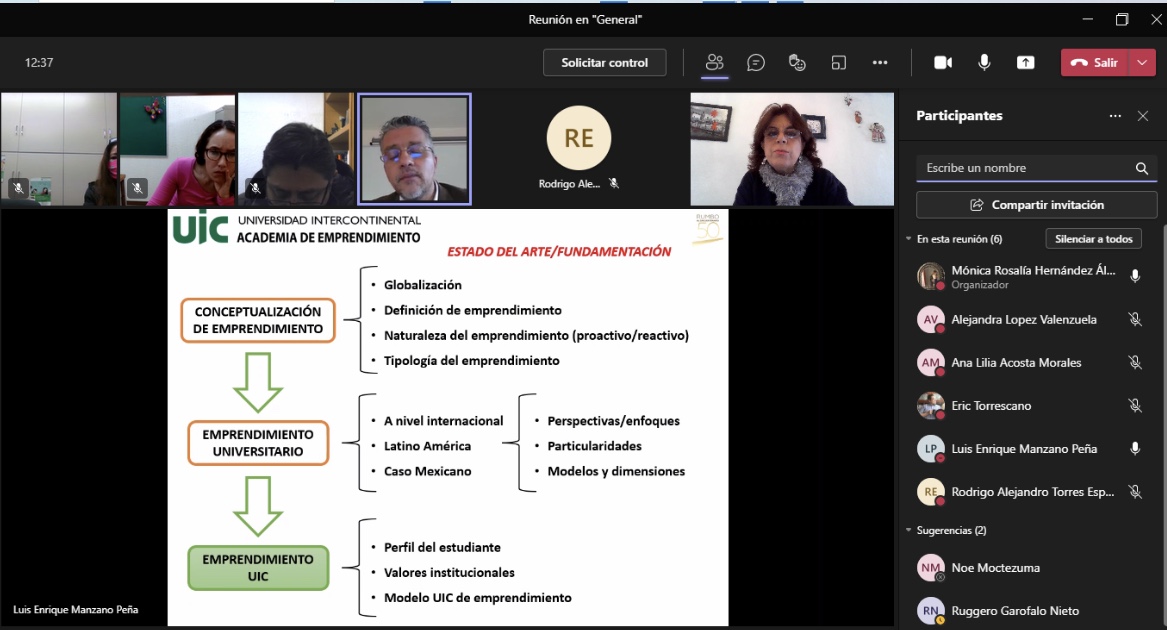The image size is (1167, 630).
Task: Click Alejandra Lopez Valenzuela muted mic icon
Action: (1135, 319)
